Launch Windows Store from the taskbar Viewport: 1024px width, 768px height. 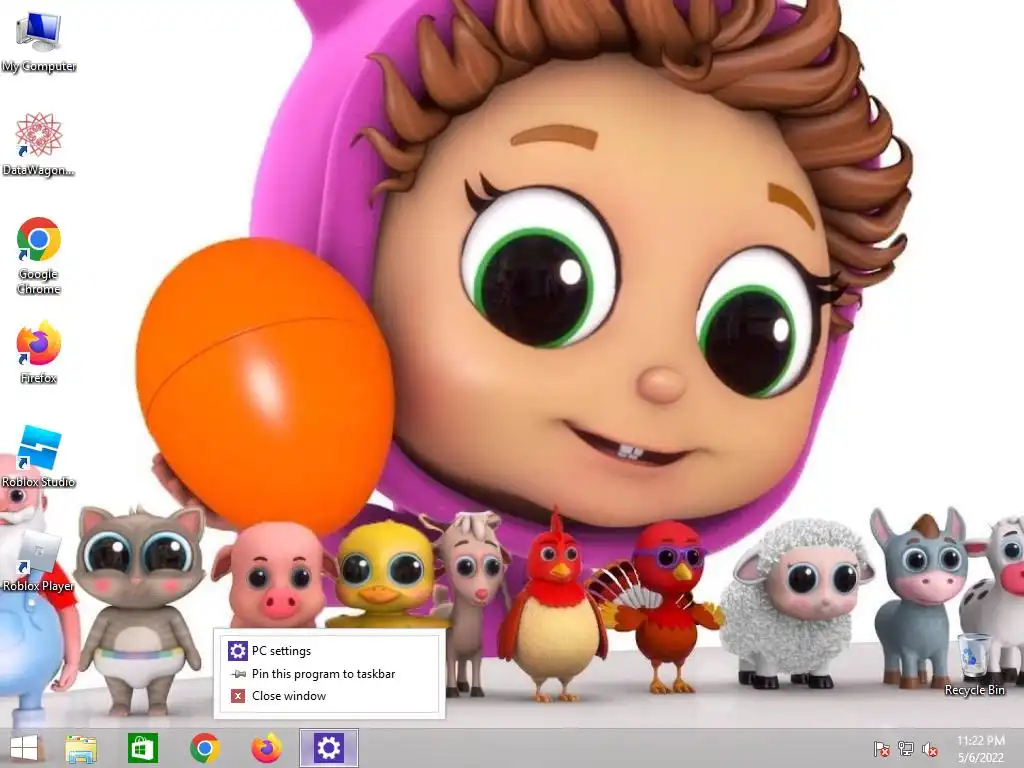pyautogui.click(x=142, y=748)
